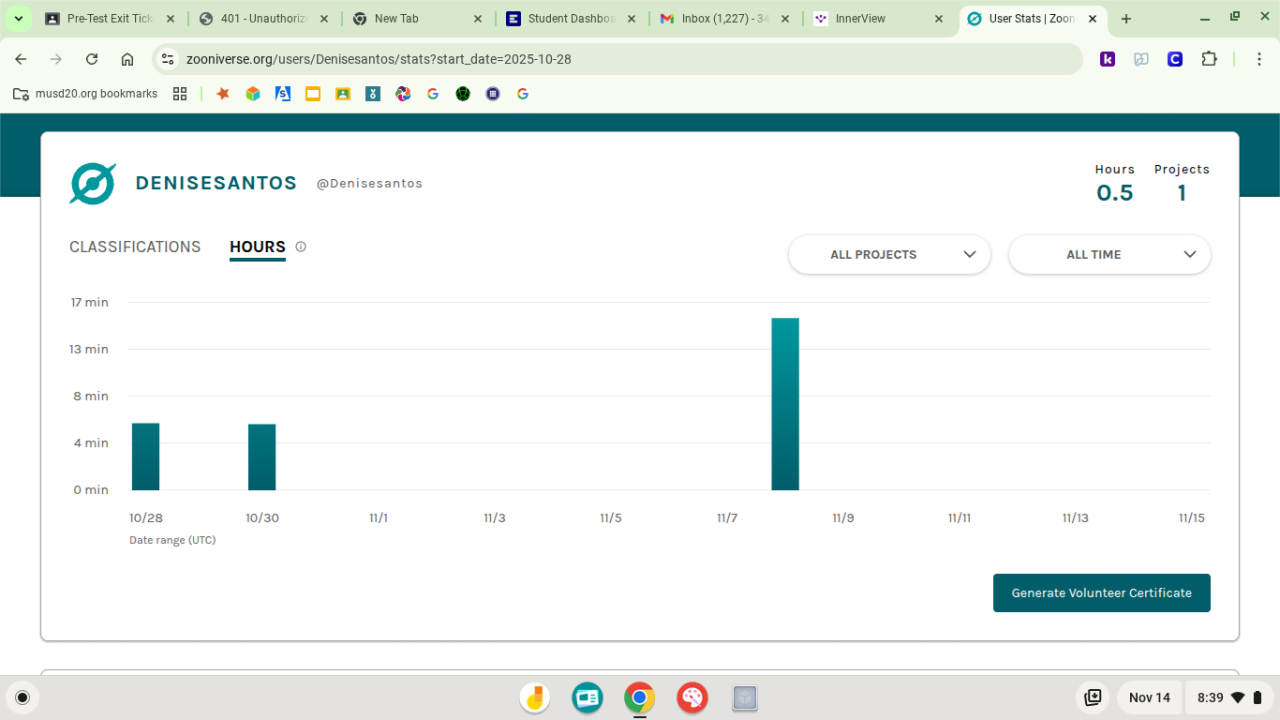Image resolution: width=1280 pixels, height=720 pixels.
Task: Switch to the 401 - Unauthorized tab
Action: click(x=262, y=19)
